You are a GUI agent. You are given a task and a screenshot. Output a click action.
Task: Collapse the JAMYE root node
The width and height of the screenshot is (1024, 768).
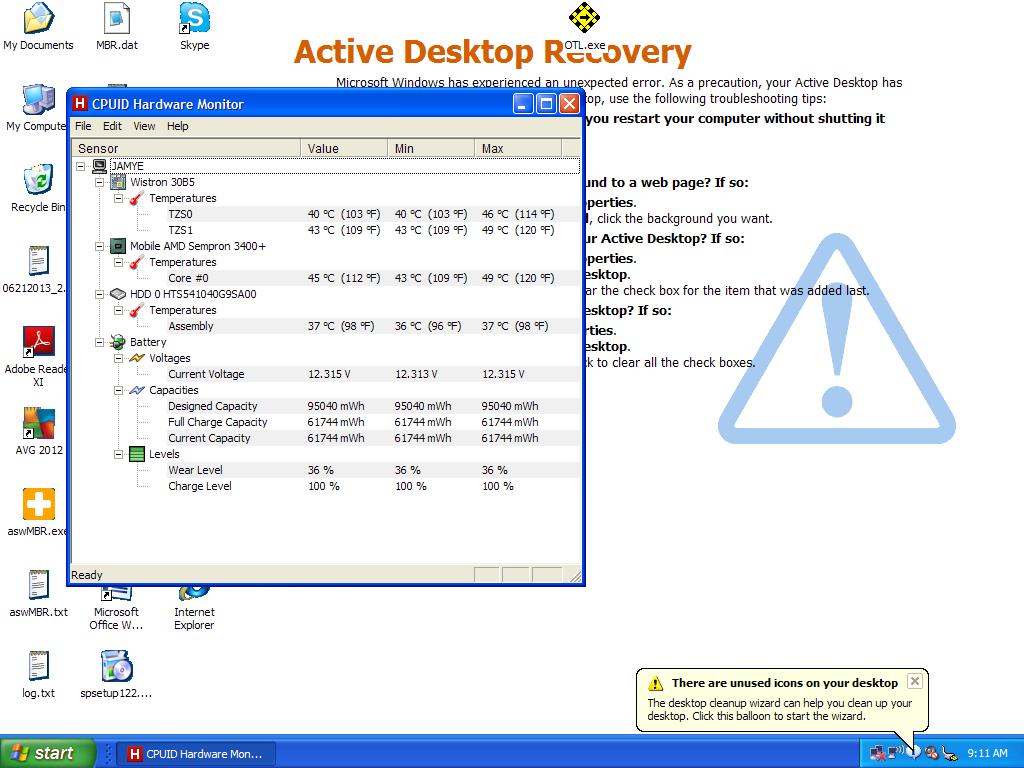click(80, 167)
